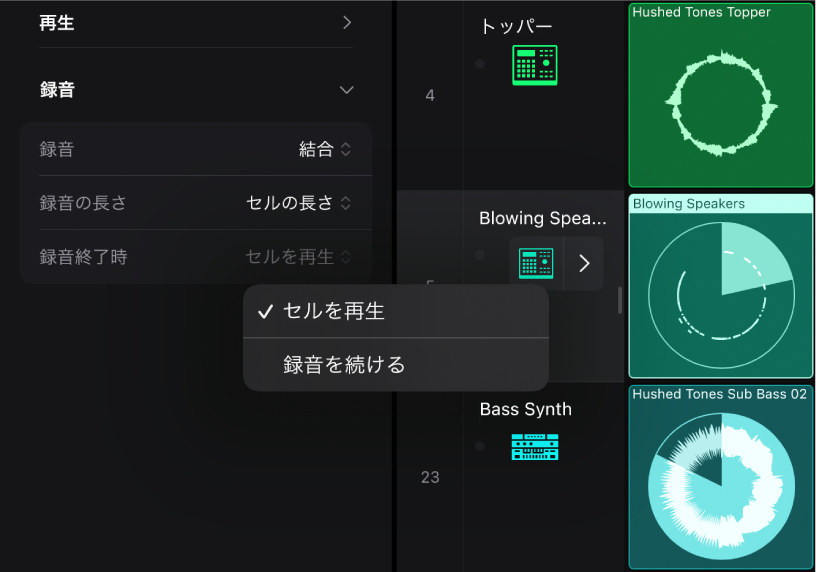The height and width of the screenshot is (572, 817).
Task: Expand the 再生 section chevron
Action: coord(347,22)
